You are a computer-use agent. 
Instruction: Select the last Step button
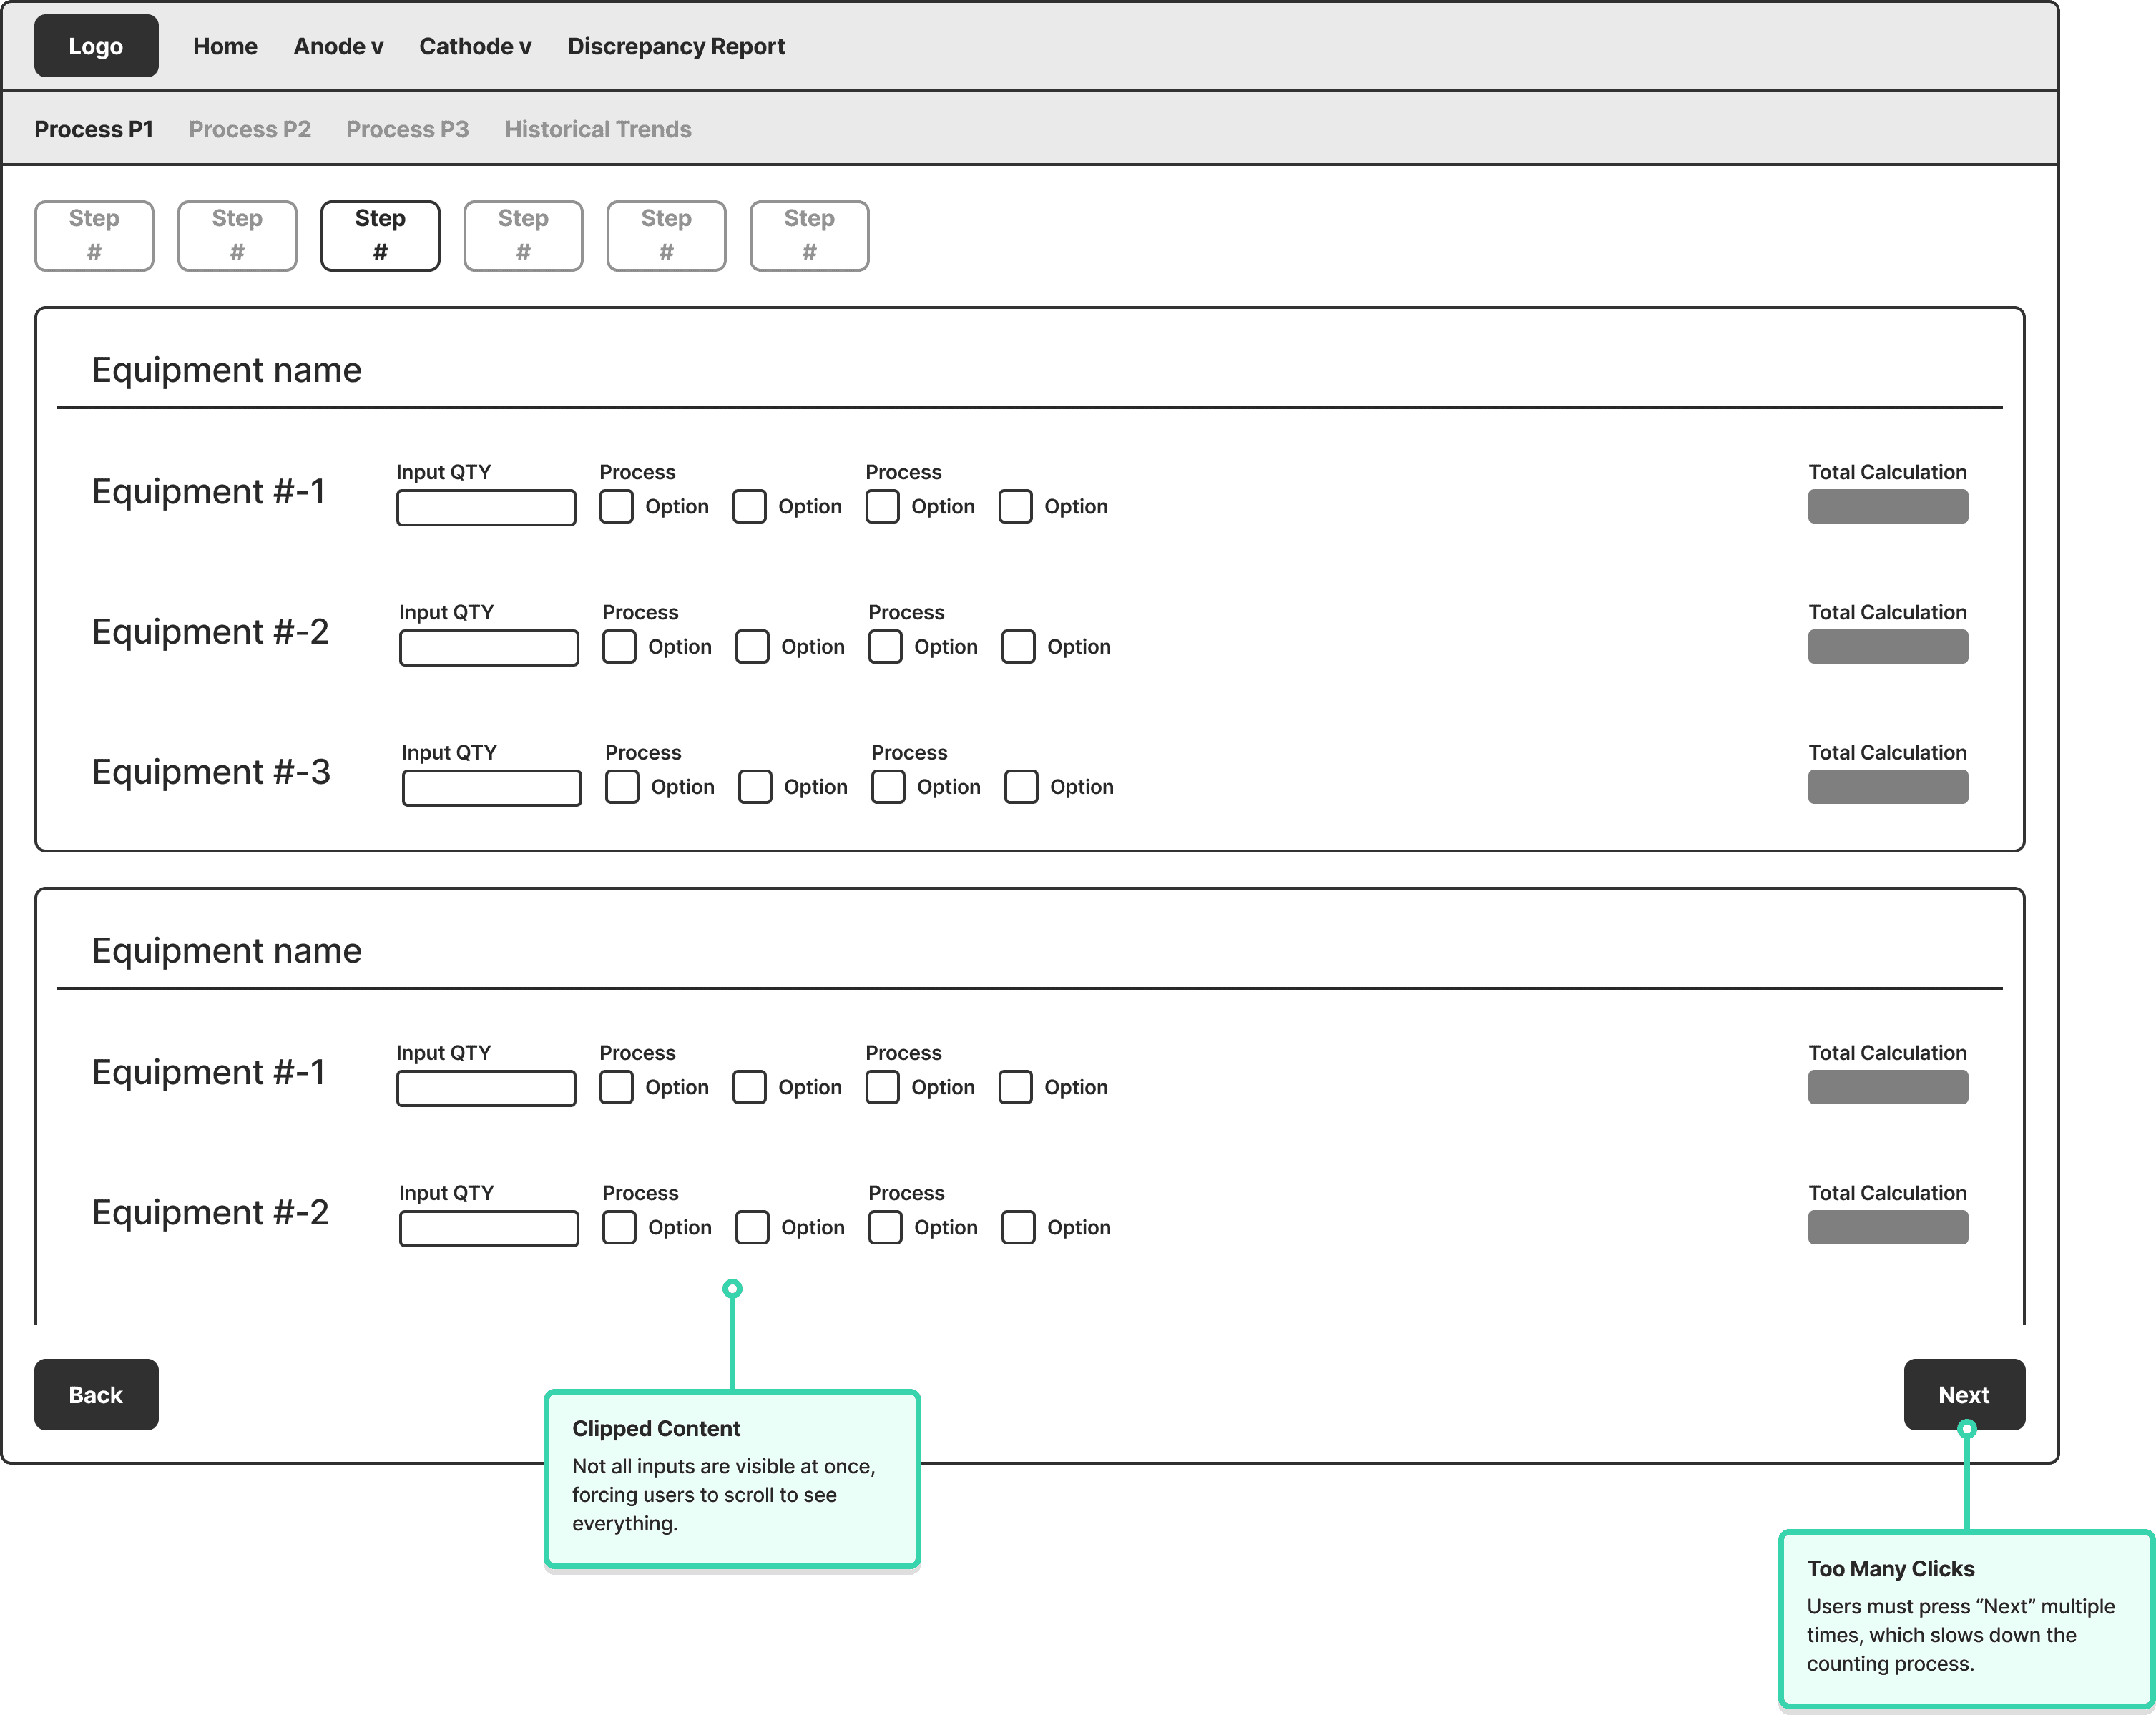pos(809,235)
